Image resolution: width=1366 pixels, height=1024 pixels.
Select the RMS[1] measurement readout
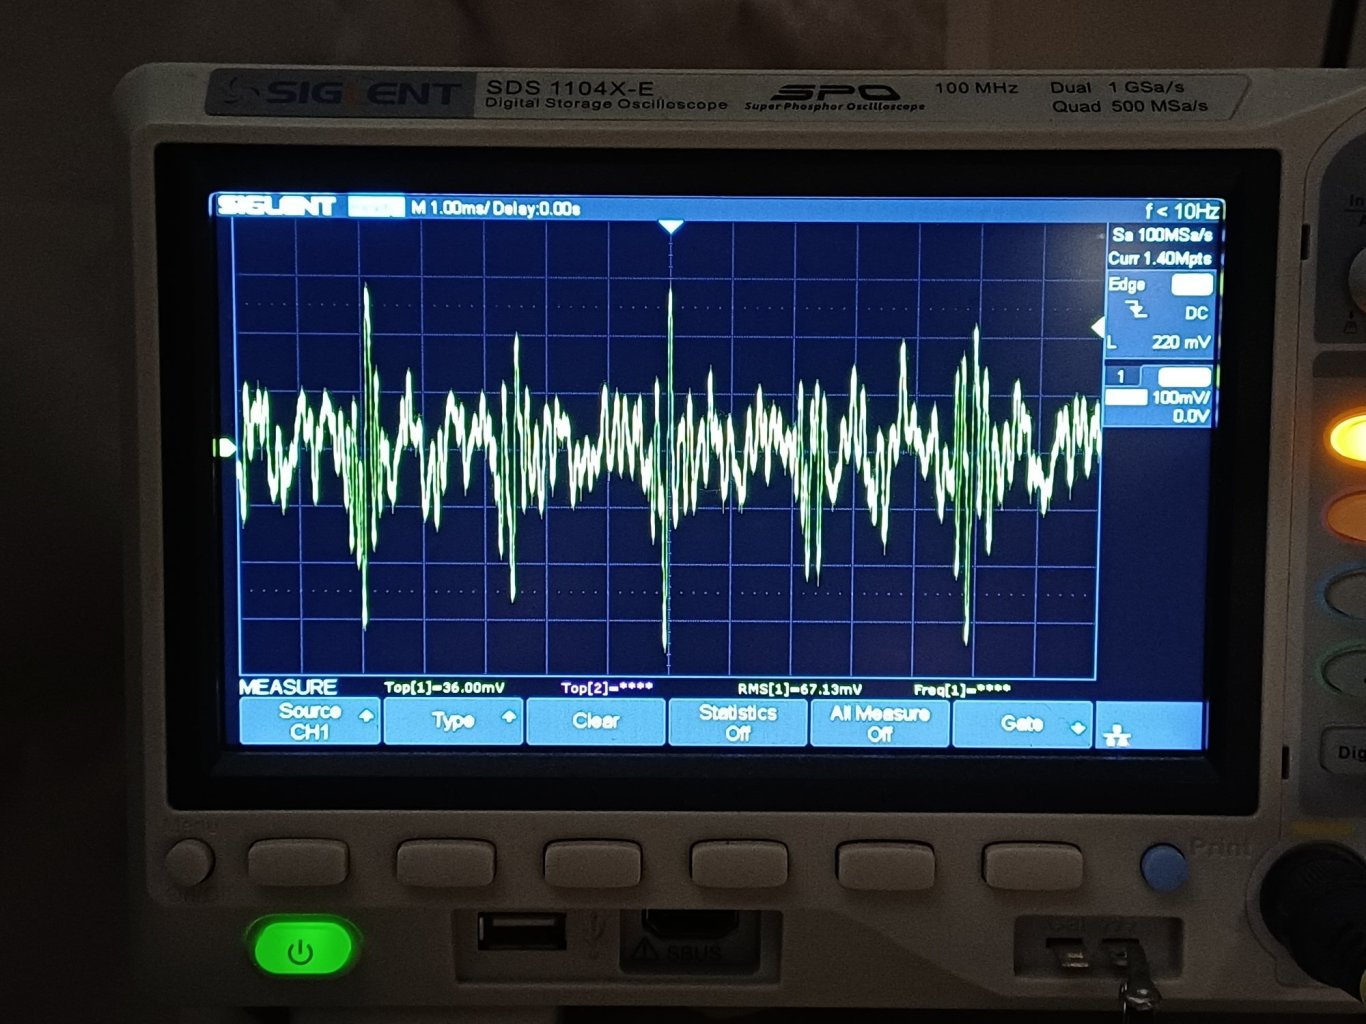pos(799,689)
